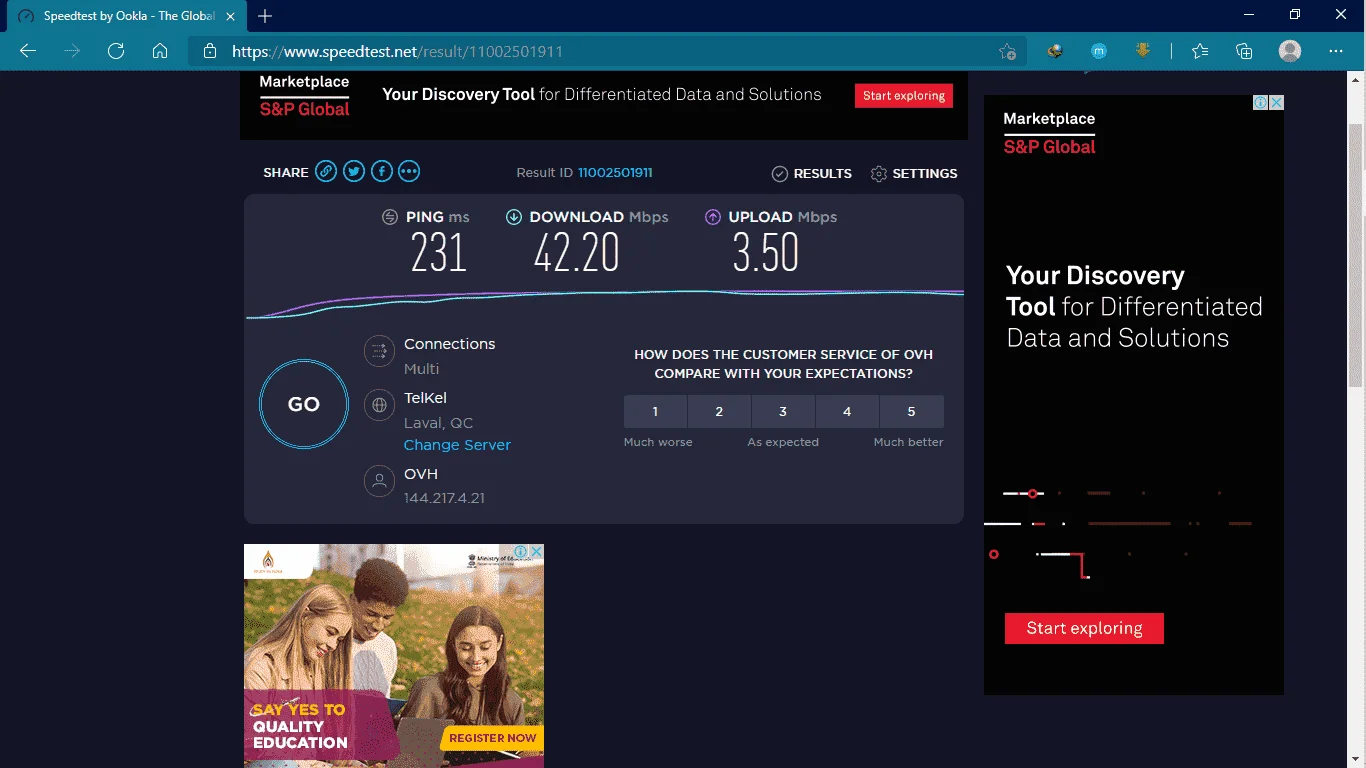The image size is (1366, 768).
Task: Start a new test with the GO button
Action: point(304,404)
